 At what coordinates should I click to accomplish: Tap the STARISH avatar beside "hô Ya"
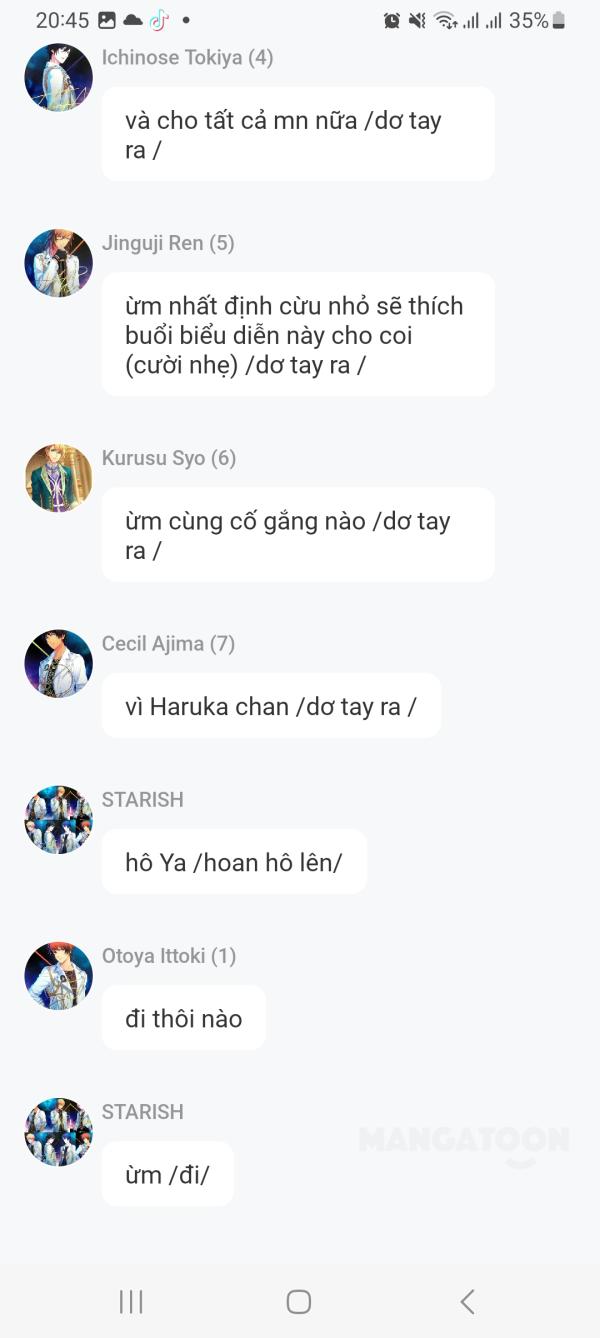pos(58,819)
